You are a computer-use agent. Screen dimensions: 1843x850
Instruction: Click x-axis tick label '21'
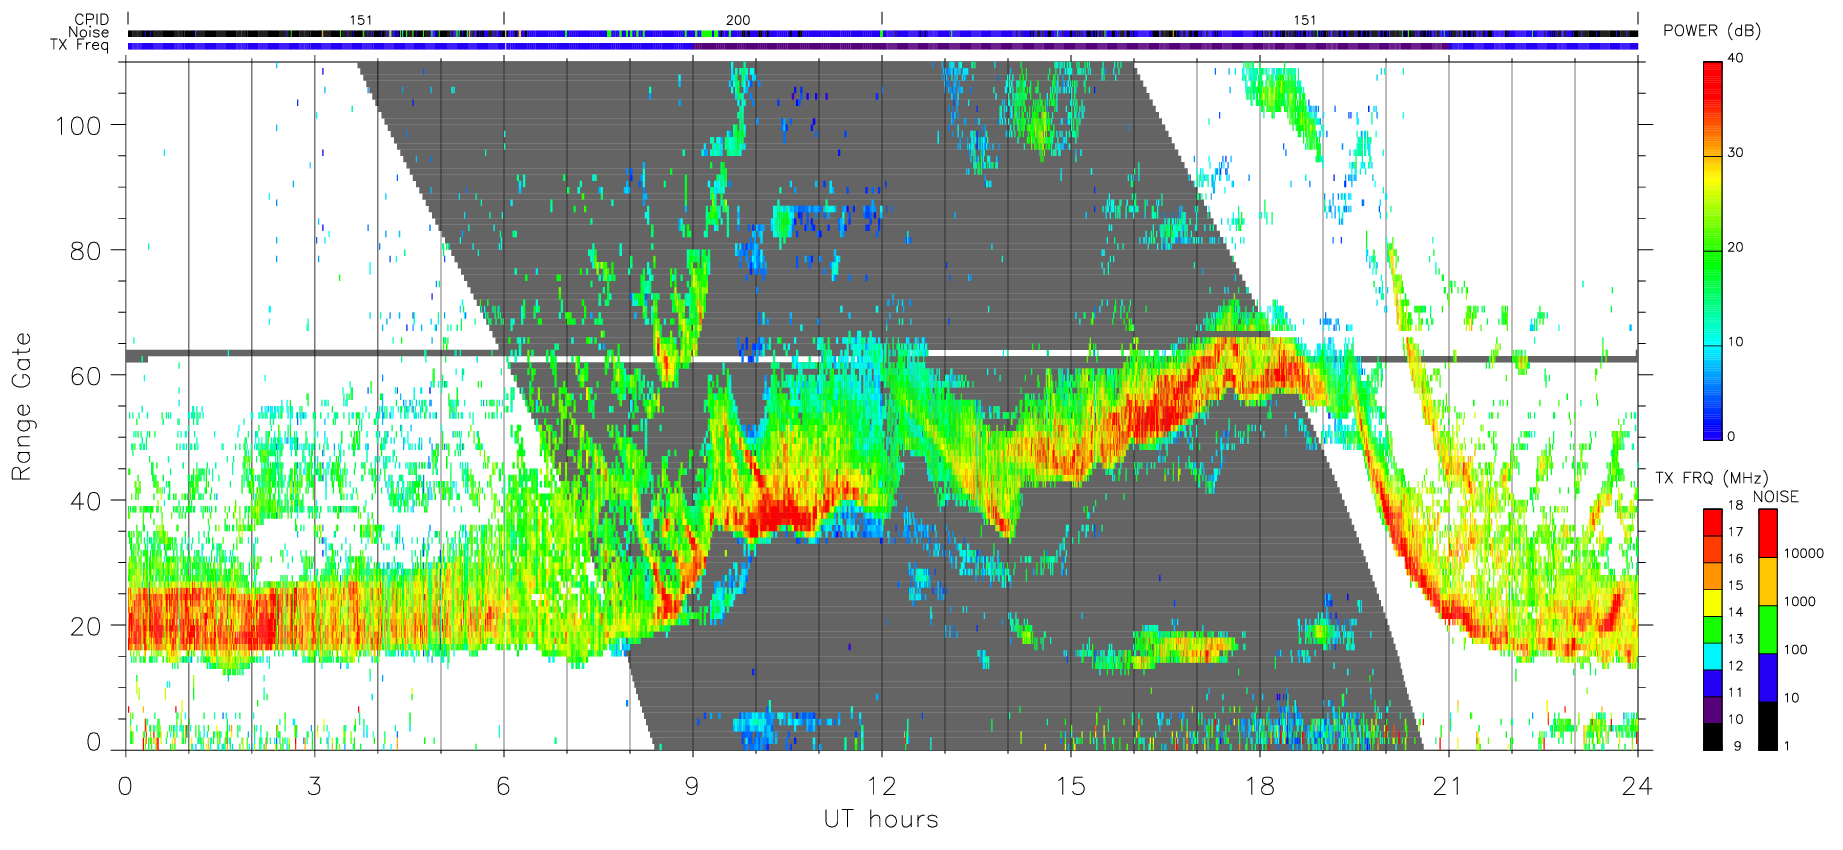point(1448,786)
